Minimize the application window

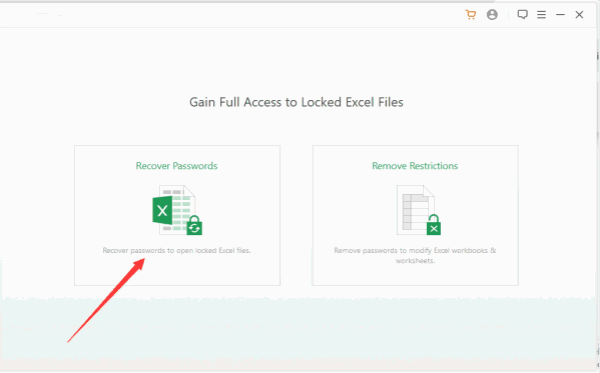pos(560,15)
